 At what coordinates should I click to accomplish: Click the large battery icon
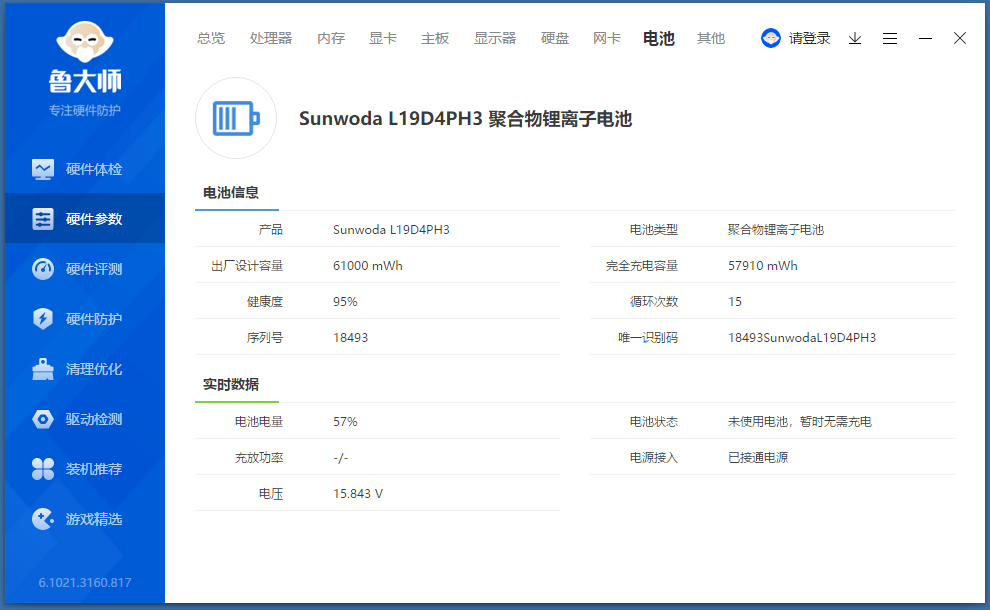[x=236, y=118]
